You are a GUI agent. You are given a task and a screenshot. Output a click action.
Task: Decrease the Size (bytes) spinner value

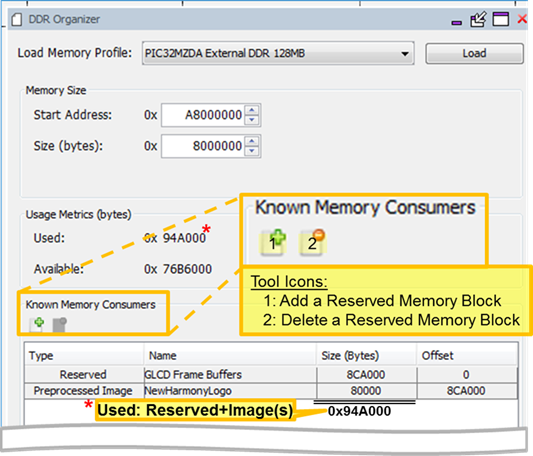point(252,151)
